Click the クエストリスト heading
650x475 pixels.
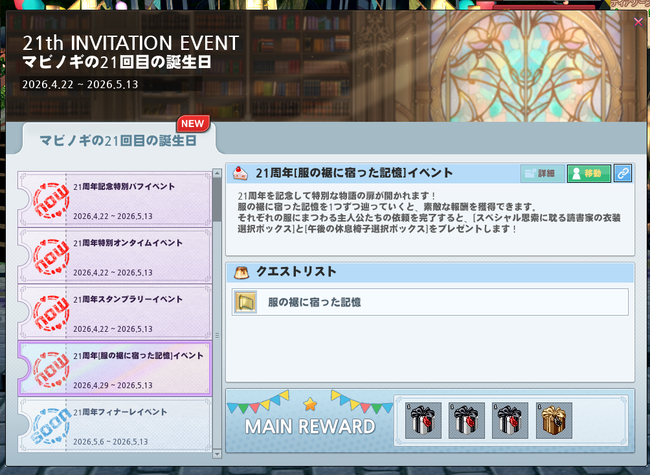296,271
